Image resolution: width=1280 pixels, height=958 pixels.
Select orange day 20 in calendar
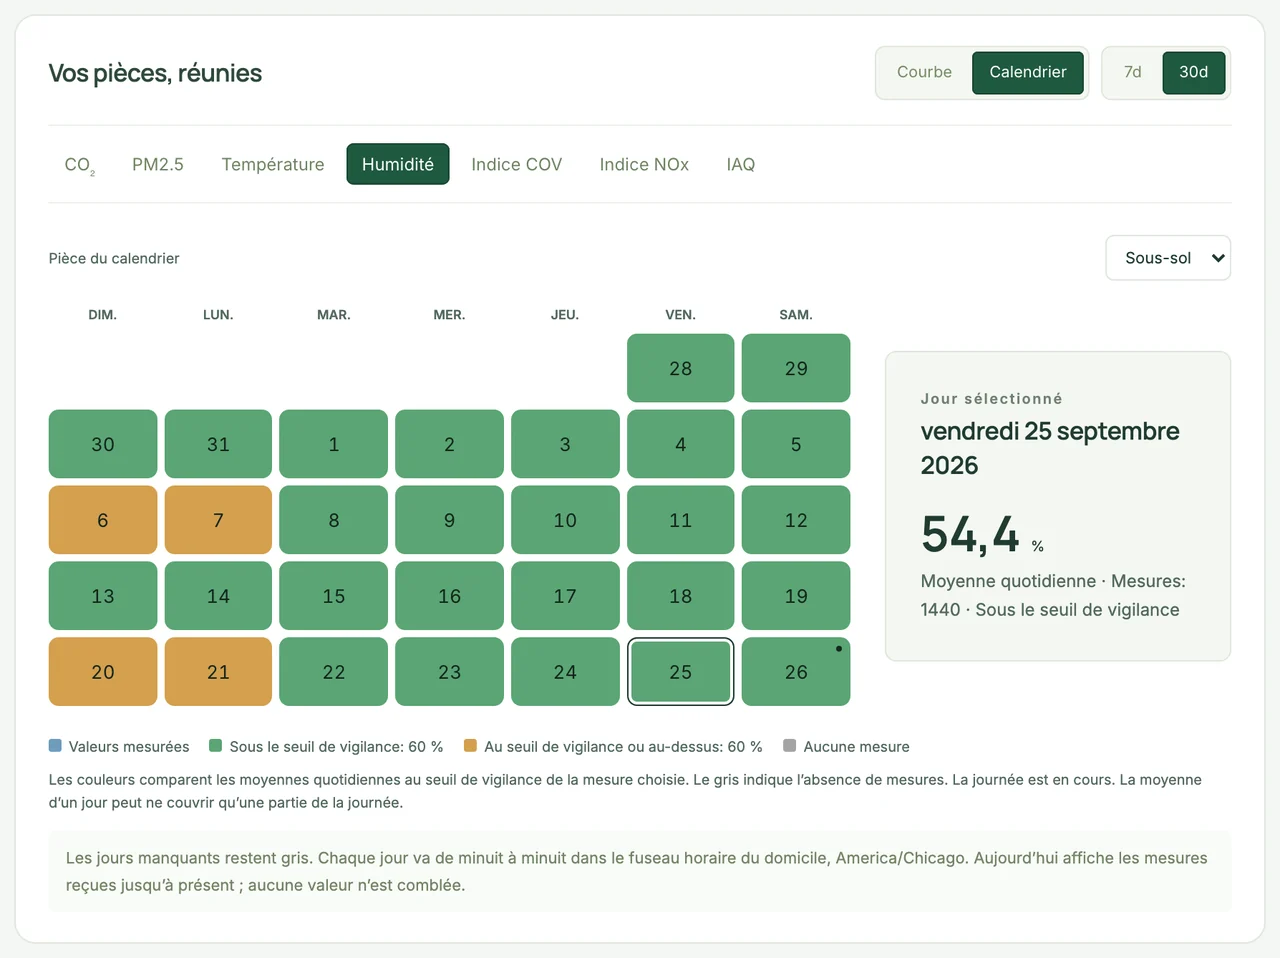coord(103,672)
